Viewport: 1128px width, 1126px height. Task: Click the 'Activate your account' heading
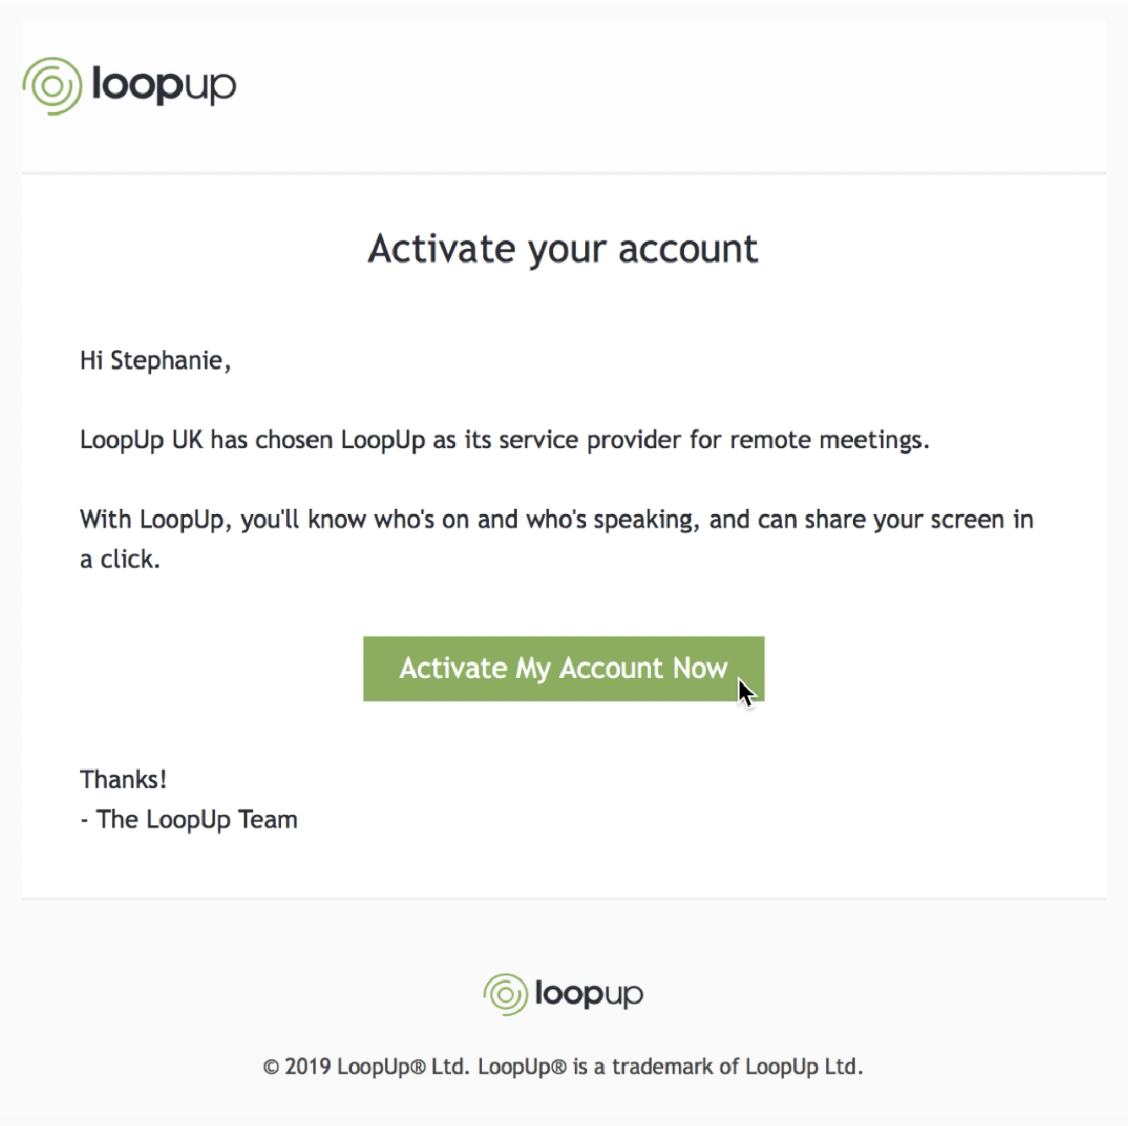563,249
